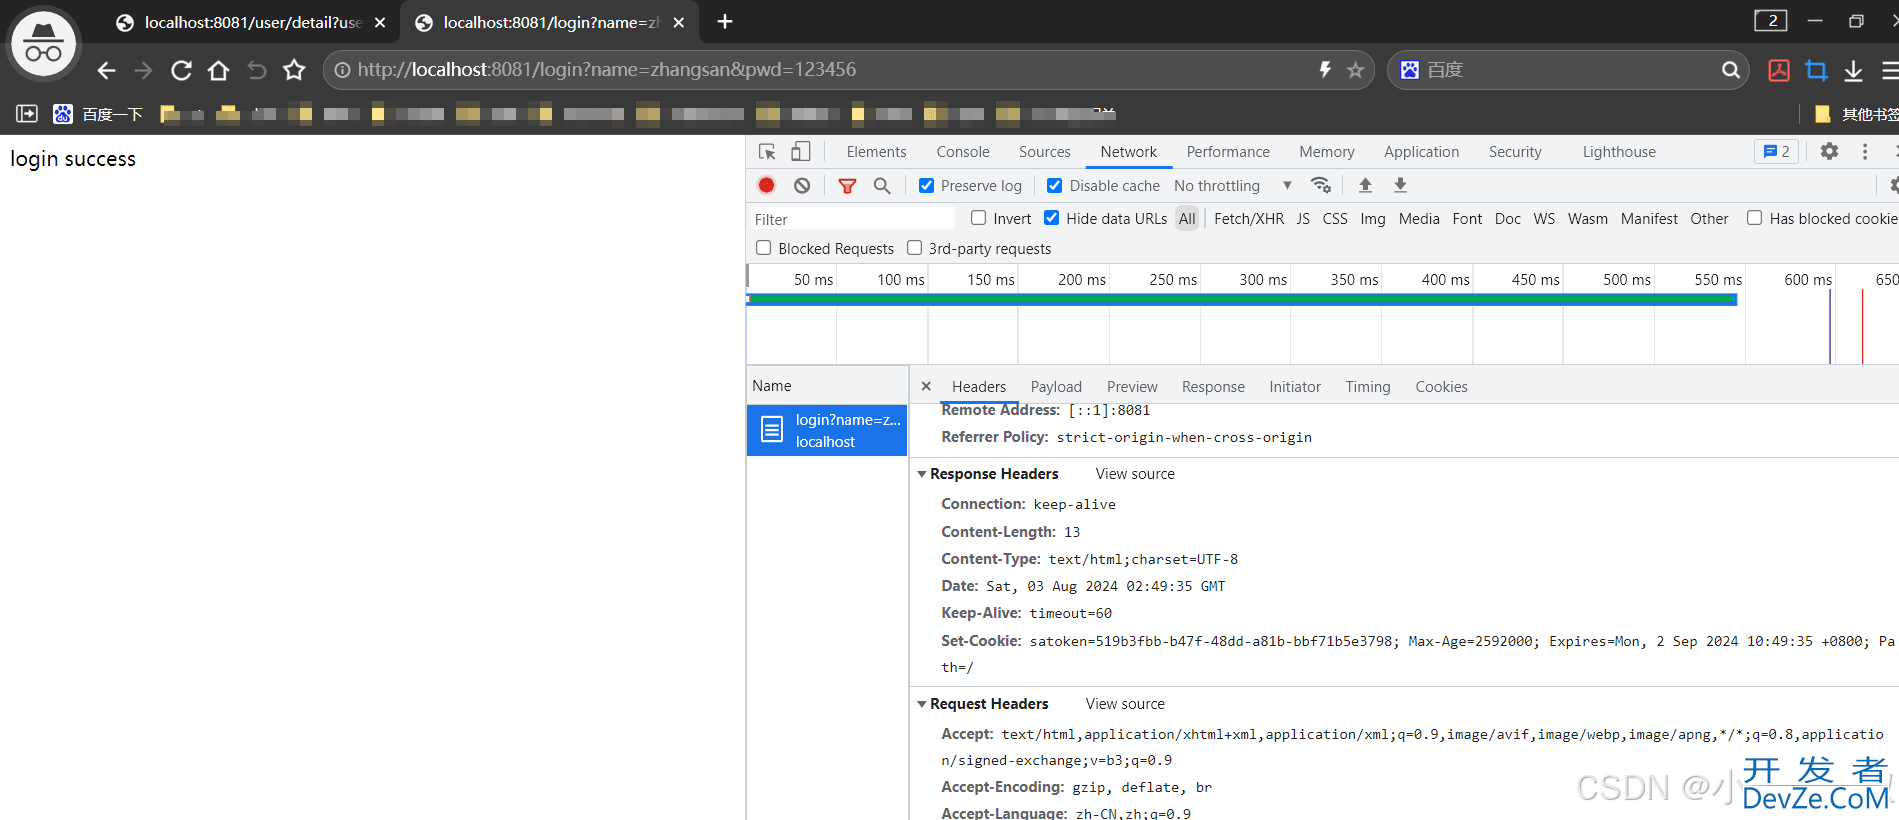
Task: Click the lightning speed-mode icon in address bar
Action: tap(1325, 70)
